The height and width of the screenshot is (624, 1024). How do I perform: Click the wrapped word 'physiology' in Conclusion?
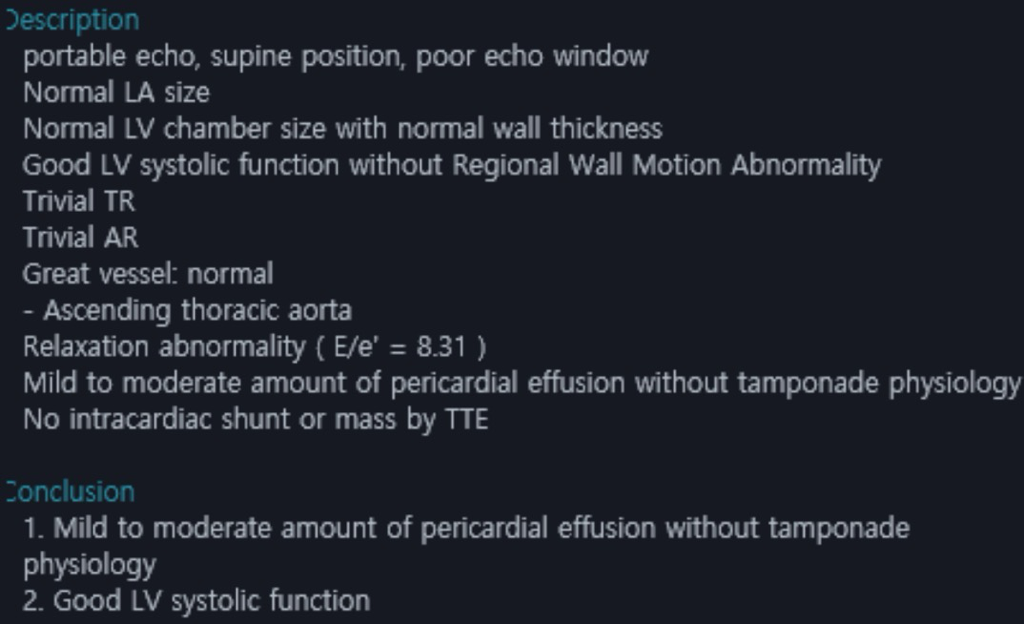tap(89, 565)
